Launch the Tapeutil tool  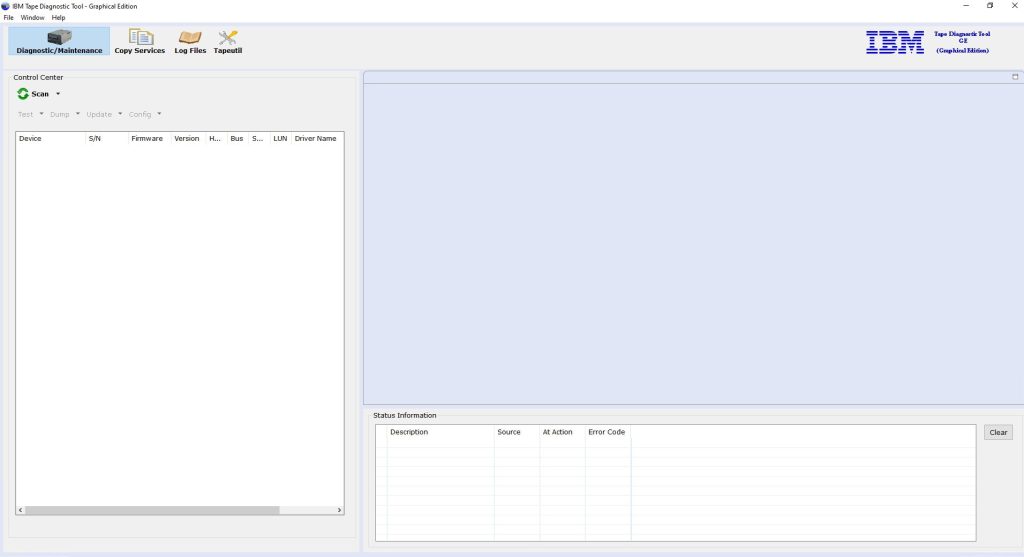point(228,41)
